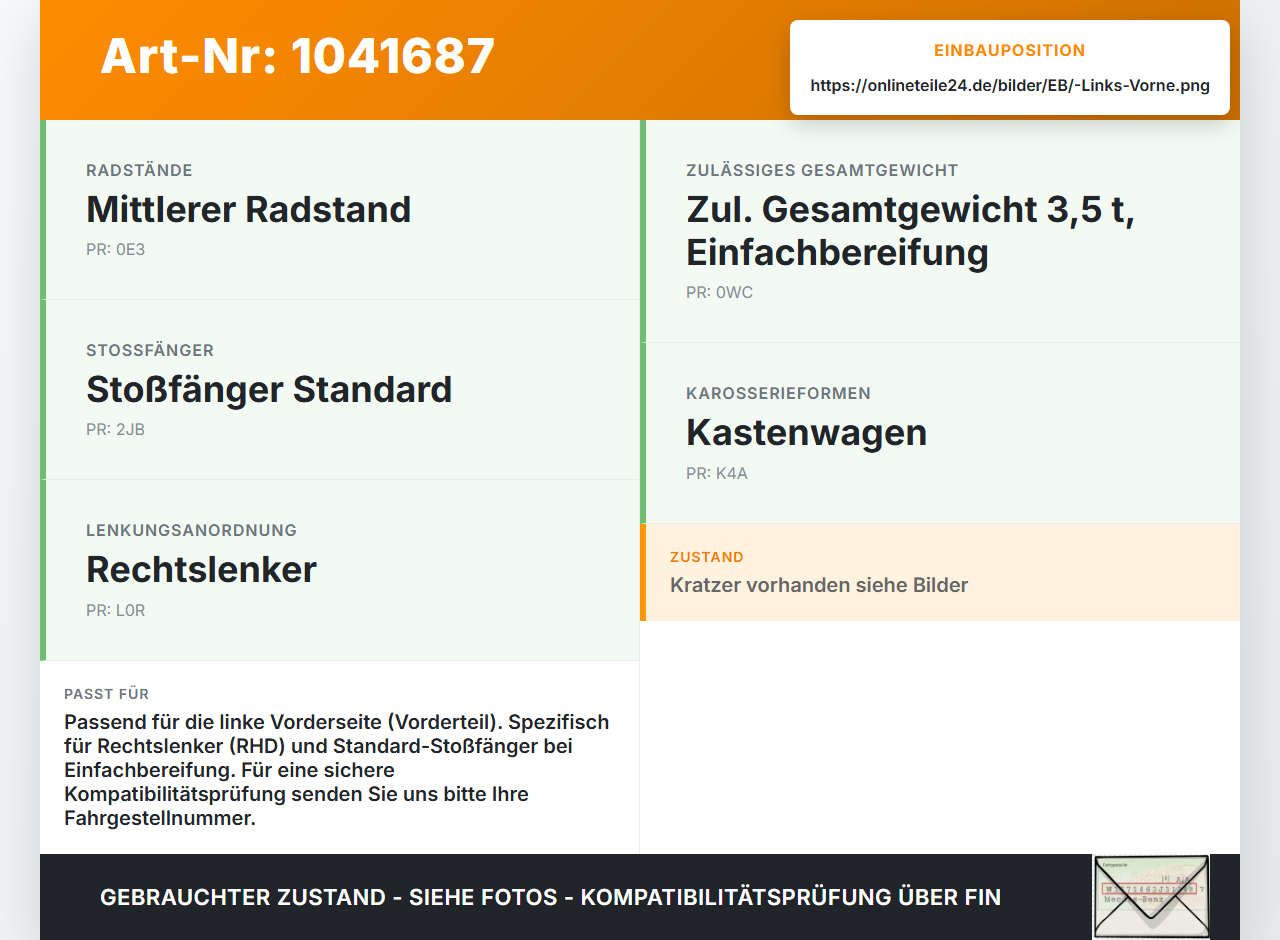
Task: Click the envelope thumbnail image in footer
Action: pos(1151,897)
